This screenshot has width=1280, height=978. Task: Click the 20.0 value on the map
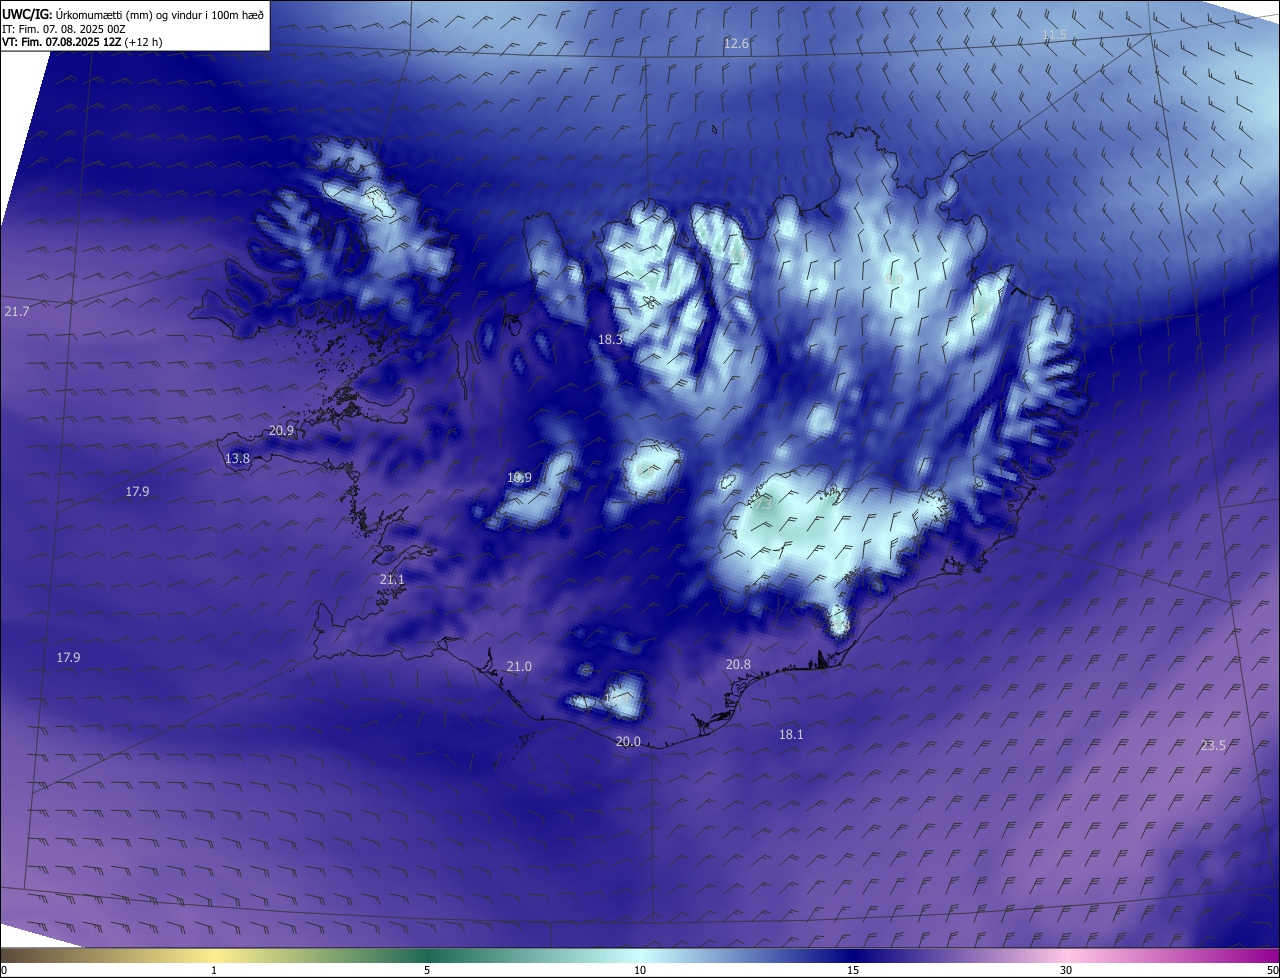pyautogui.click(x=628, y=742)
